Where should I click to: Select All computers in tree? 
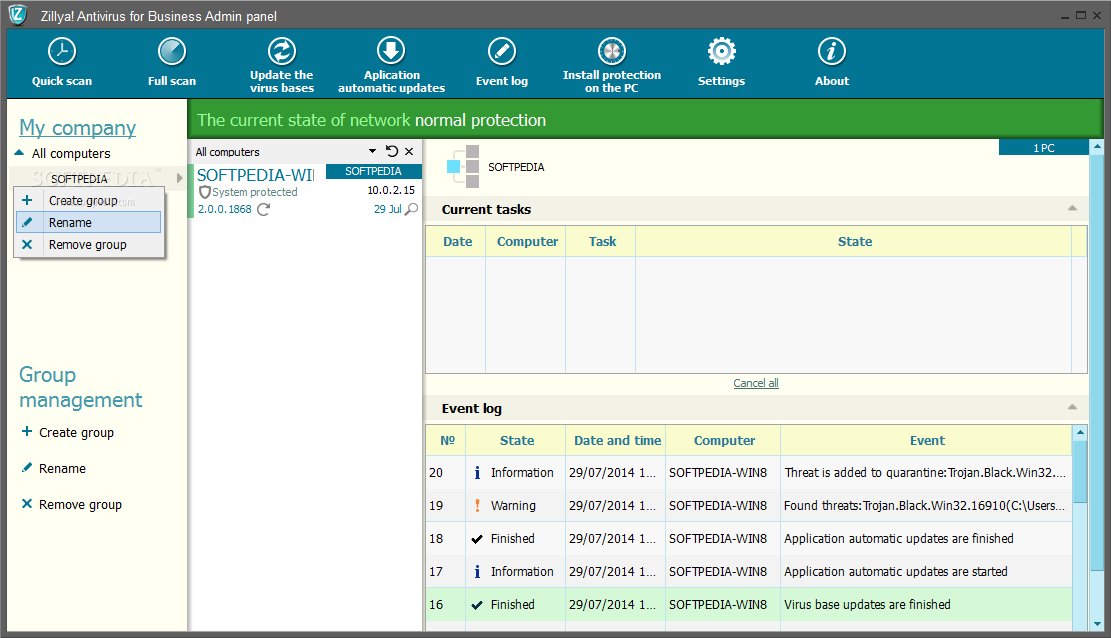(x=71, y=154)
